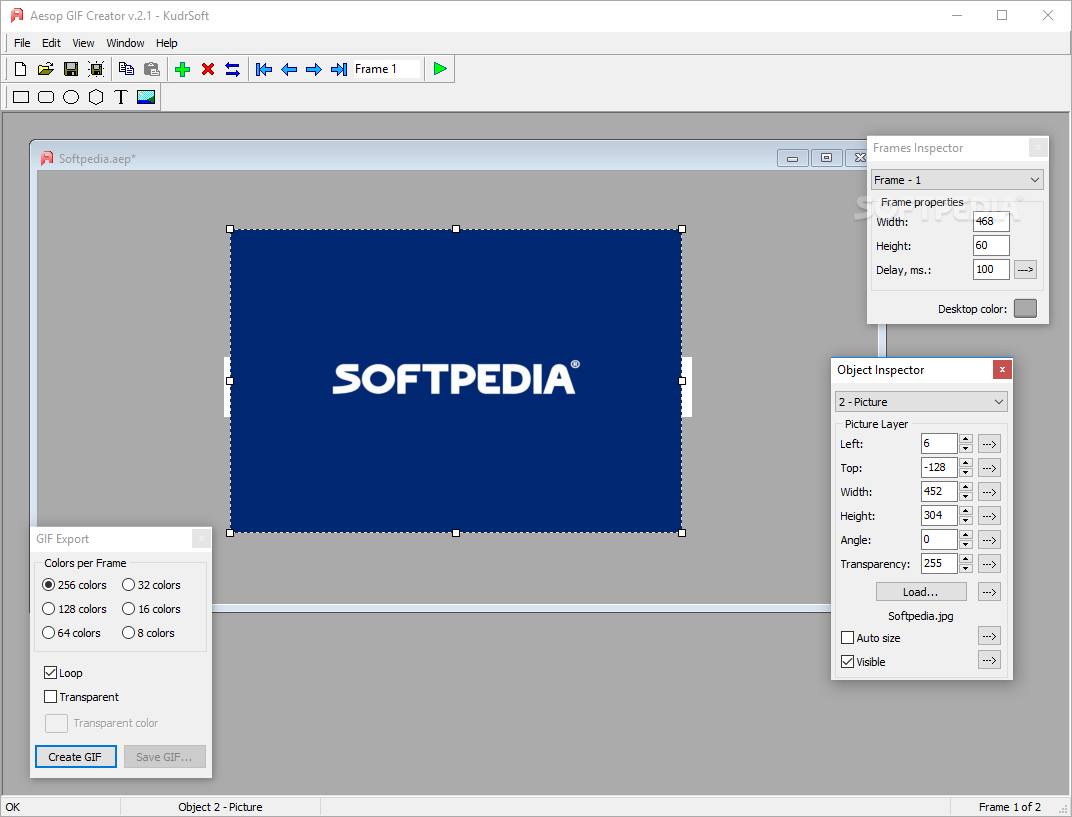The image size is (1072, 817).
Task: Jump to the first frame
Action: (x=264, y=69)
